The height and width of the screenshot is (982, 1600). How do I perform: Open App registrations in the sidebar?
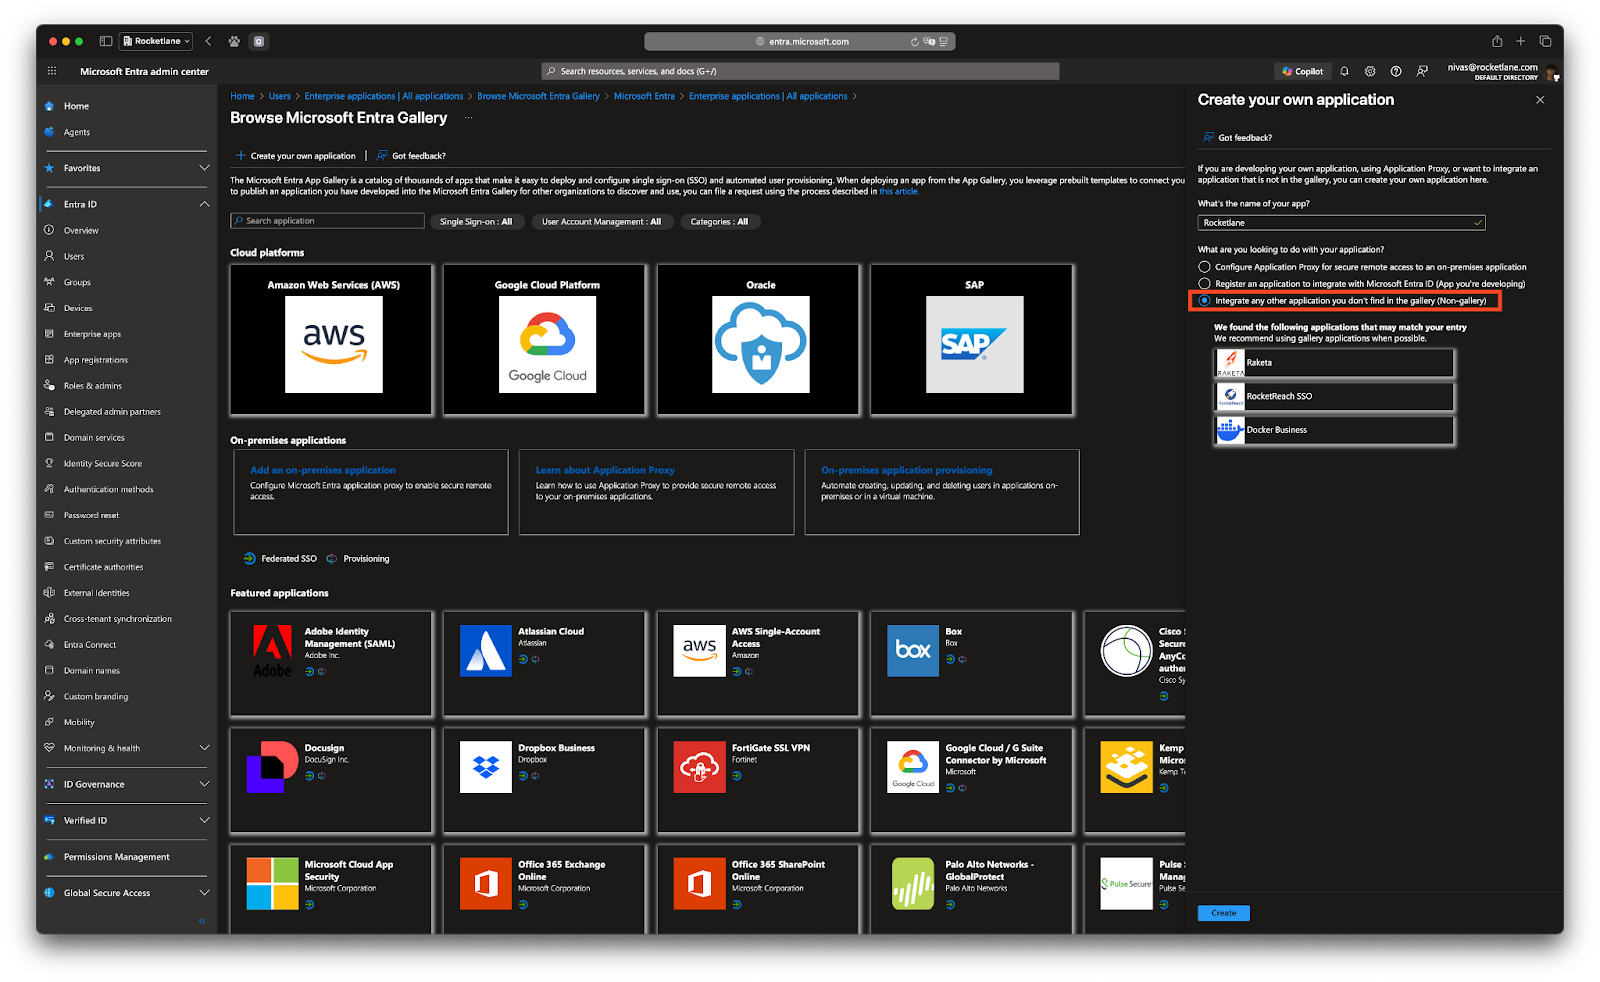tap(96, 360)
